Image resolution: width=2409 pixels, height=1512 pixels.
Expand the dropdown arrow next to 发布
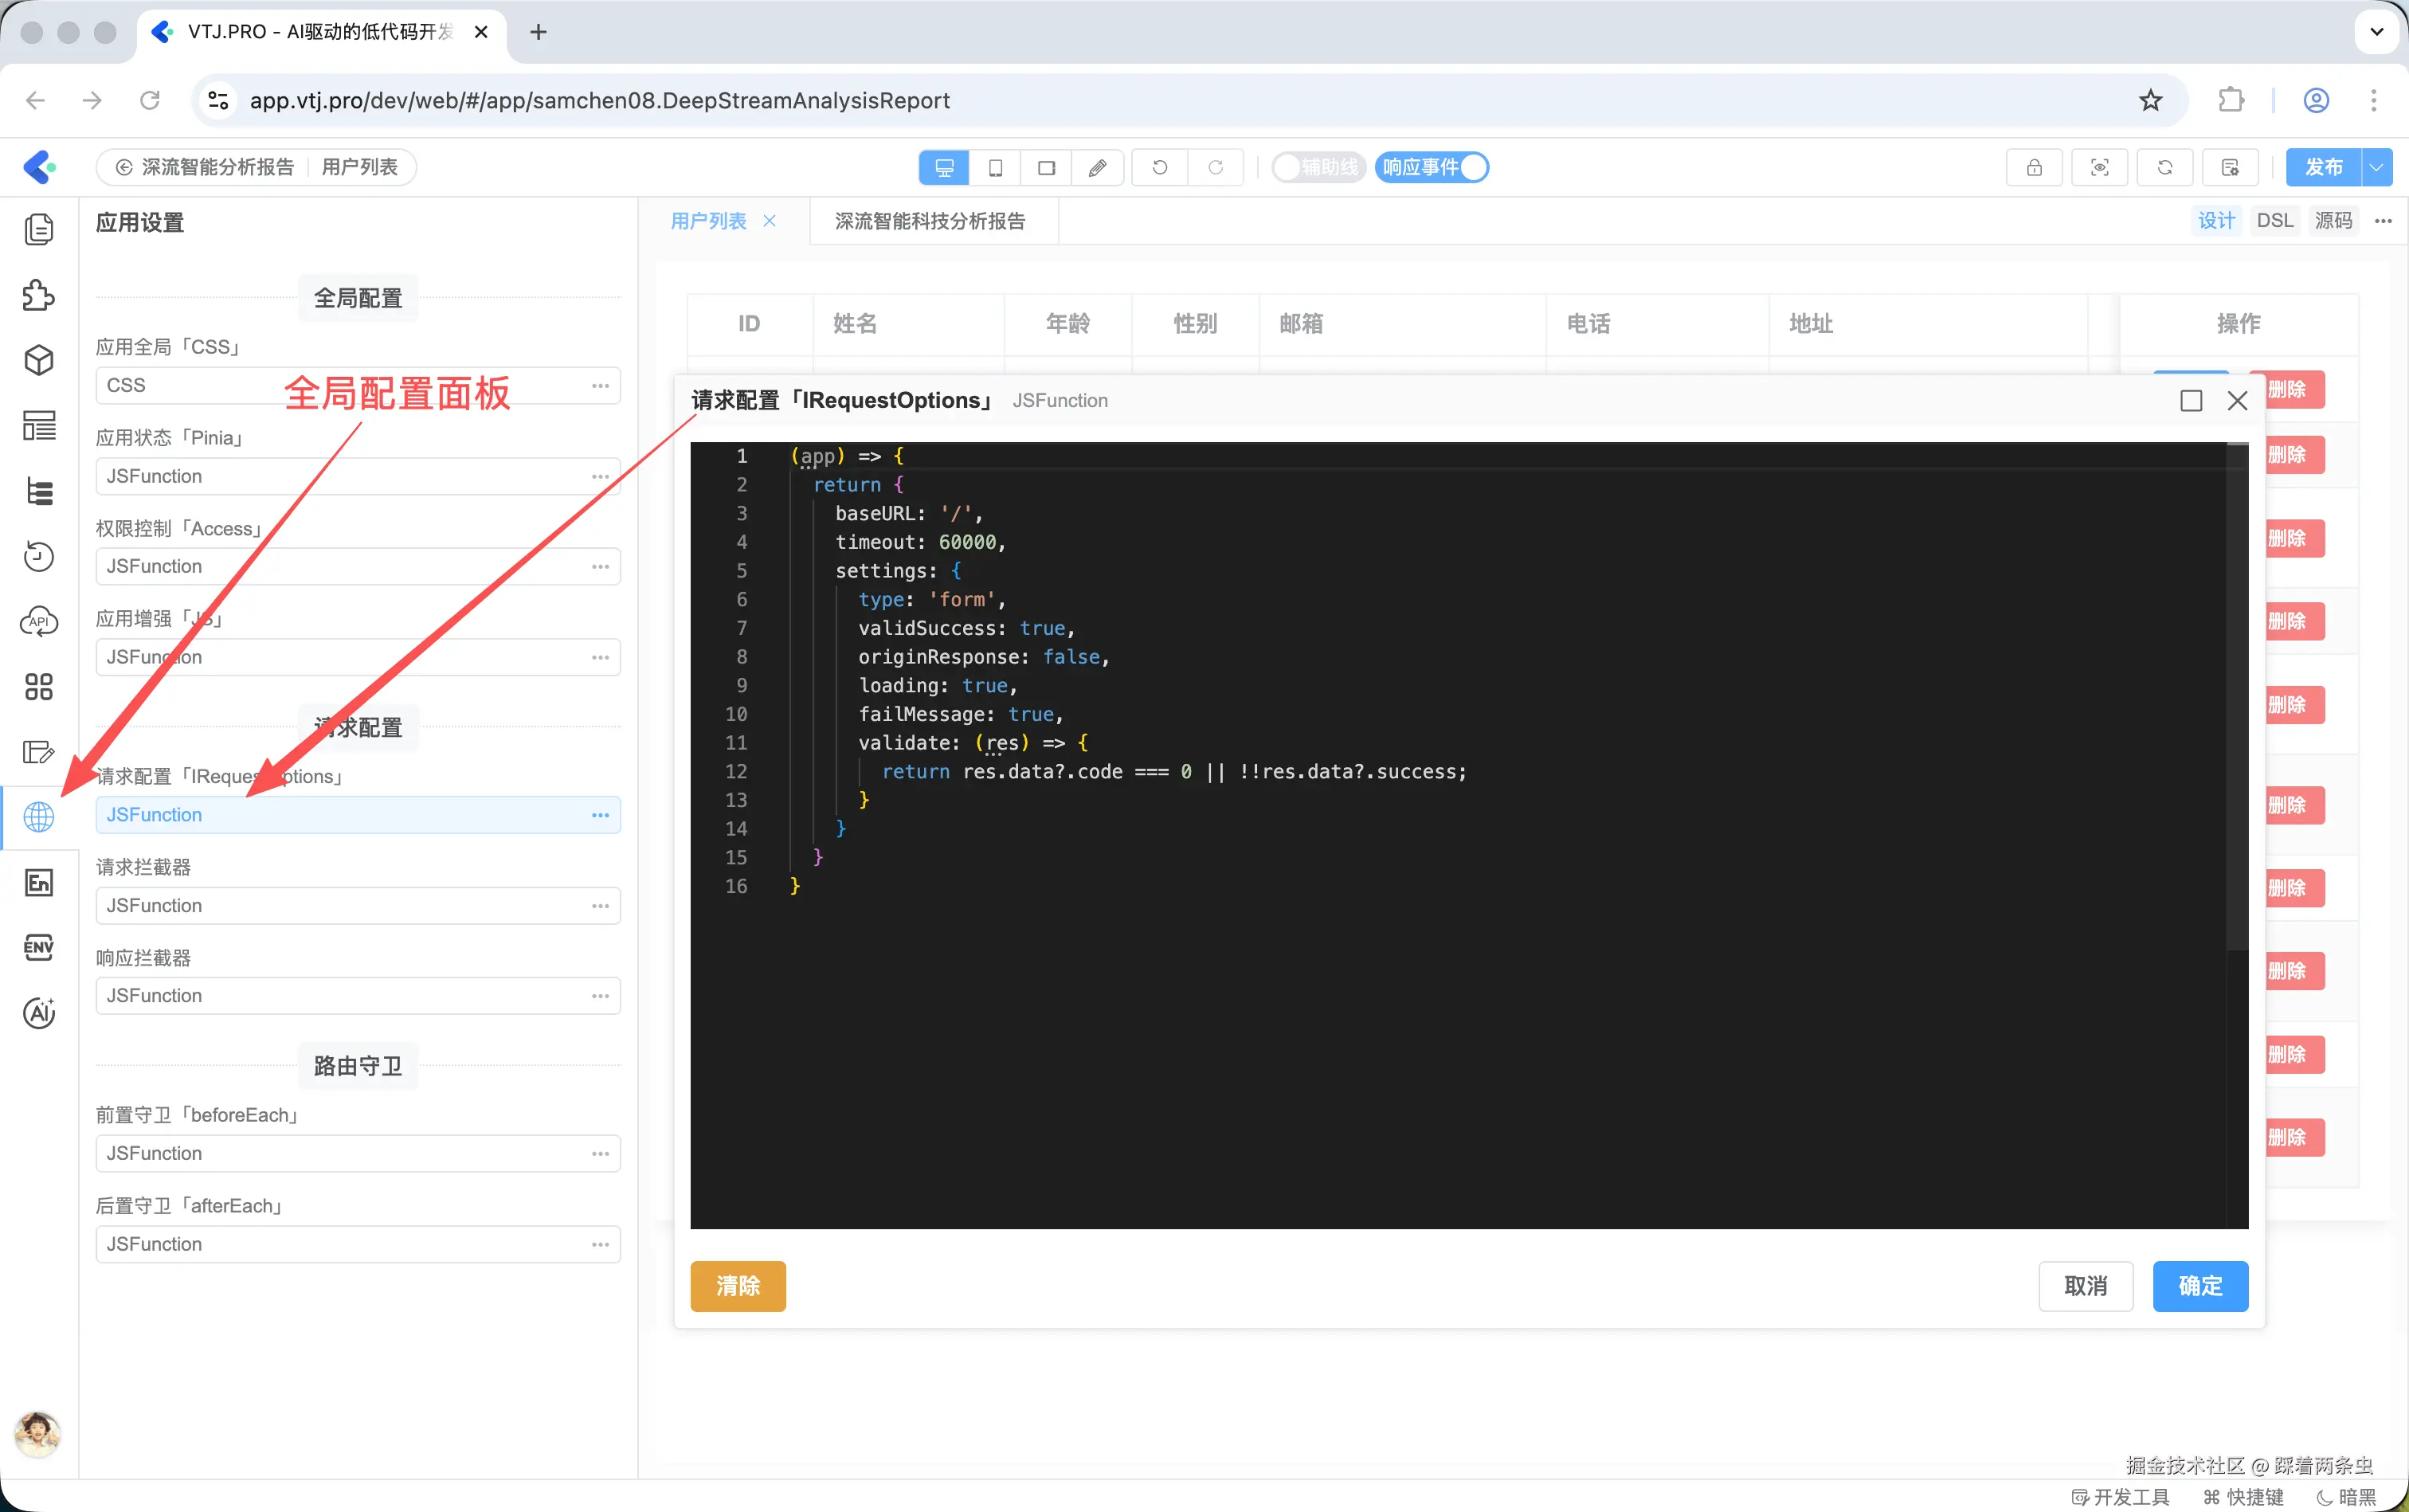[2376, 168]
